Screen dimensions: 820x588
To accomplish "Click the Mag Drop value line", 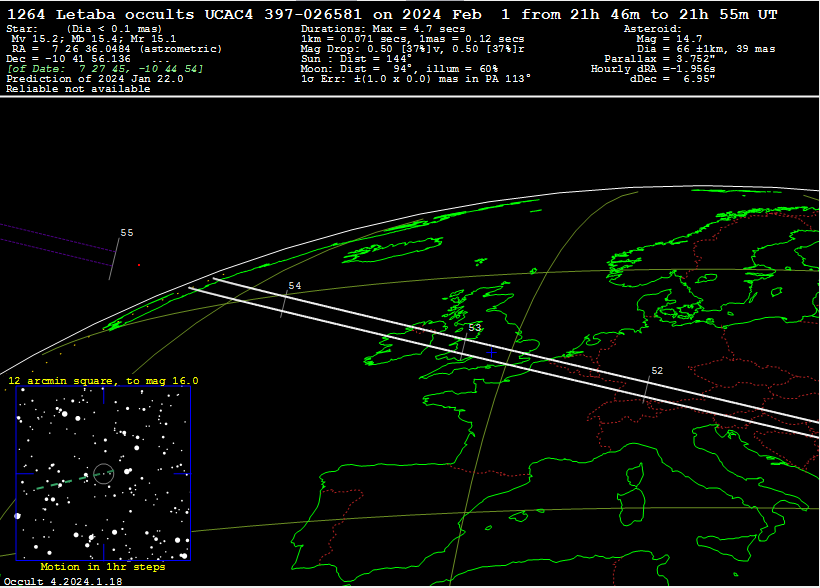I will tap(413, 49).
